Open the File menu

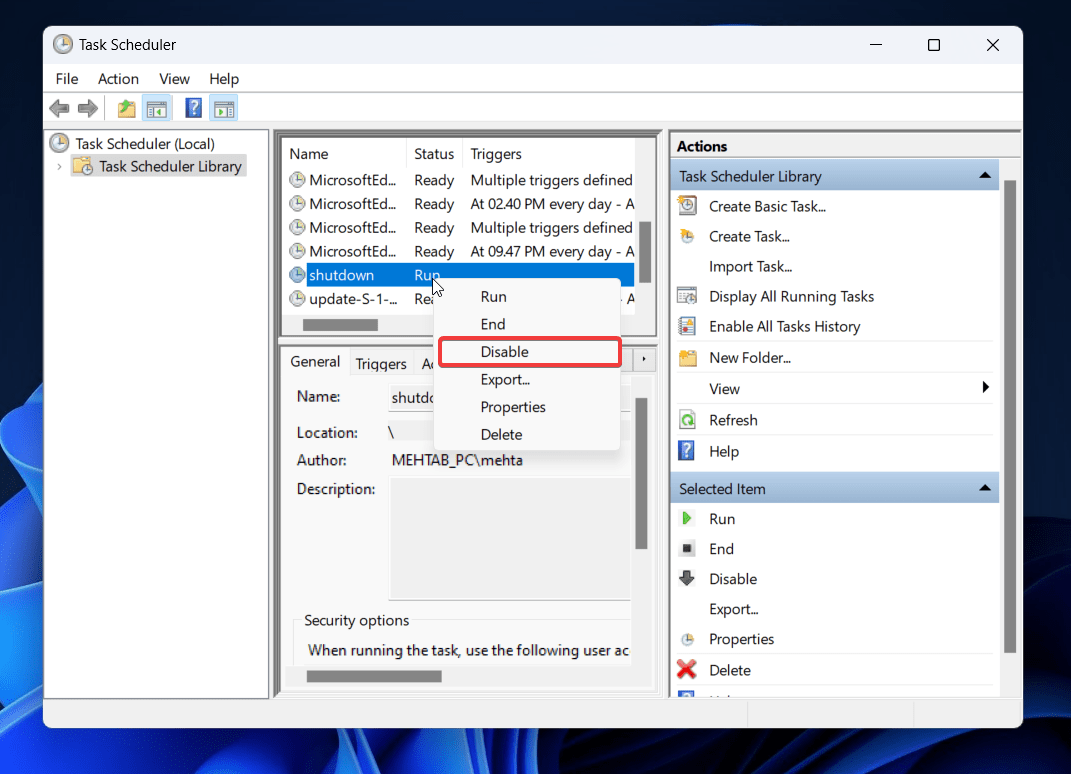coord(67,79)
